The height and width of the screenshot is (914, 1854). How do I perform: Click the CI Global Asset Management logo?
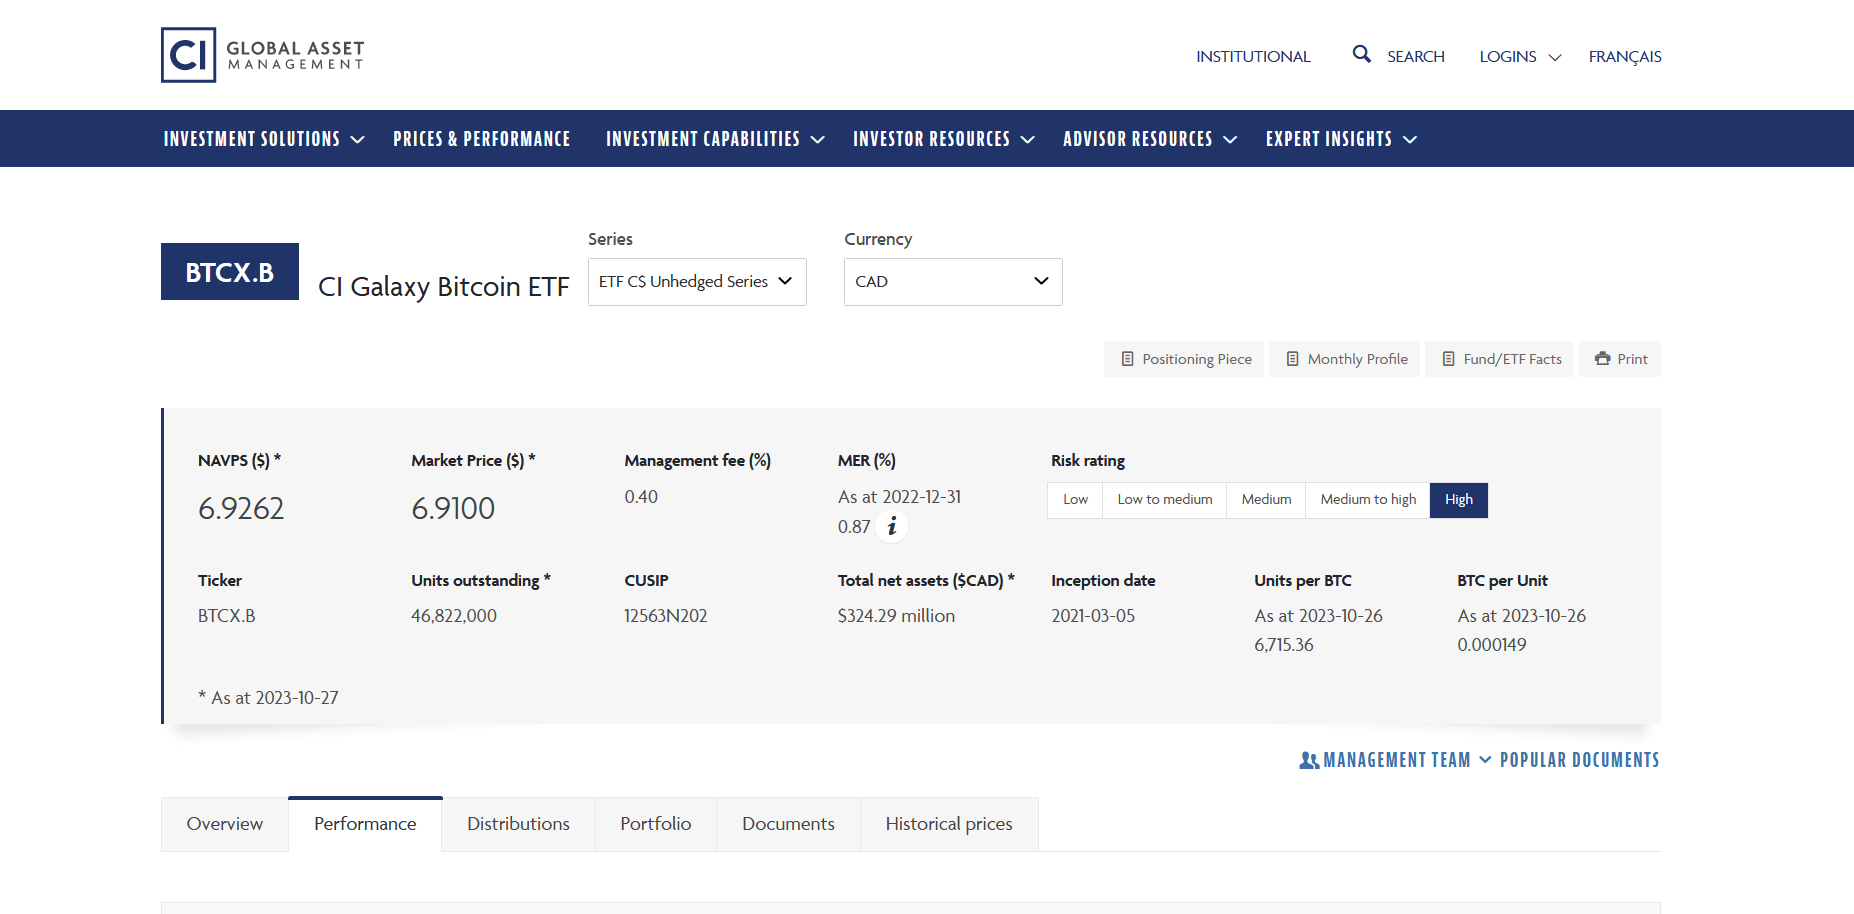pos(263,55)
